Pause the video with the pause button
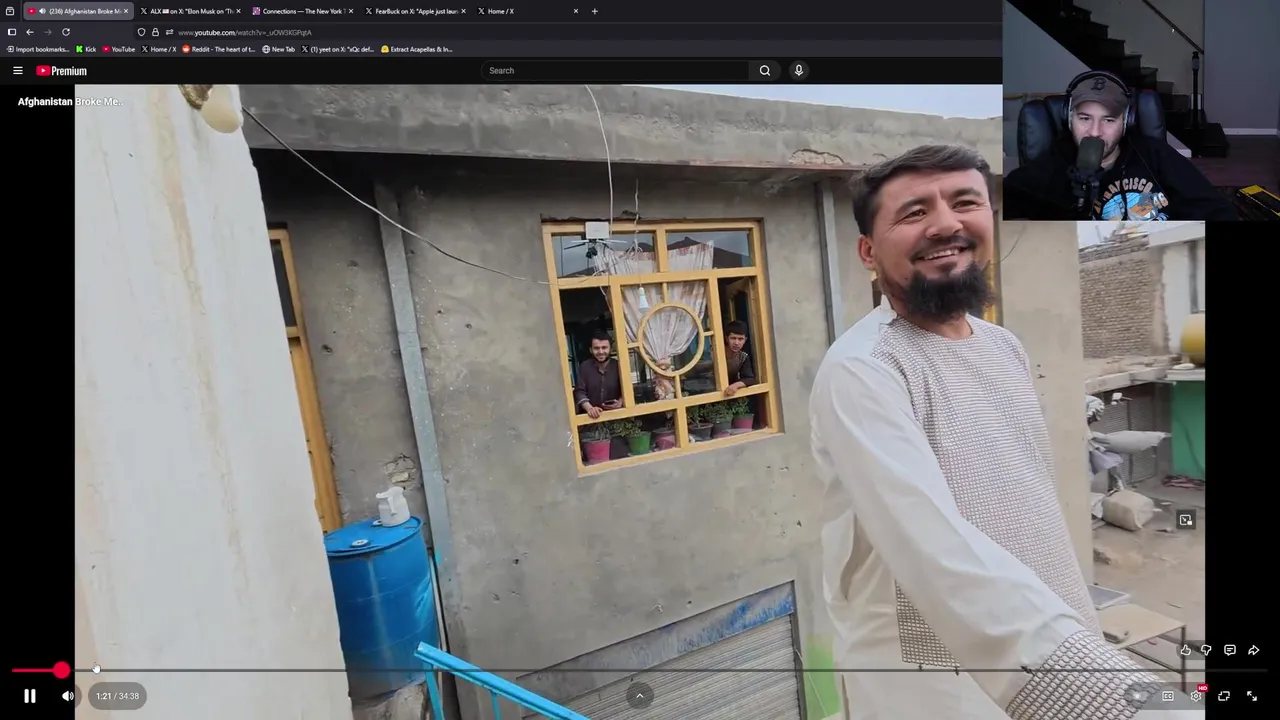Screen dimensions: 1280x720 [x=30, y=696]
